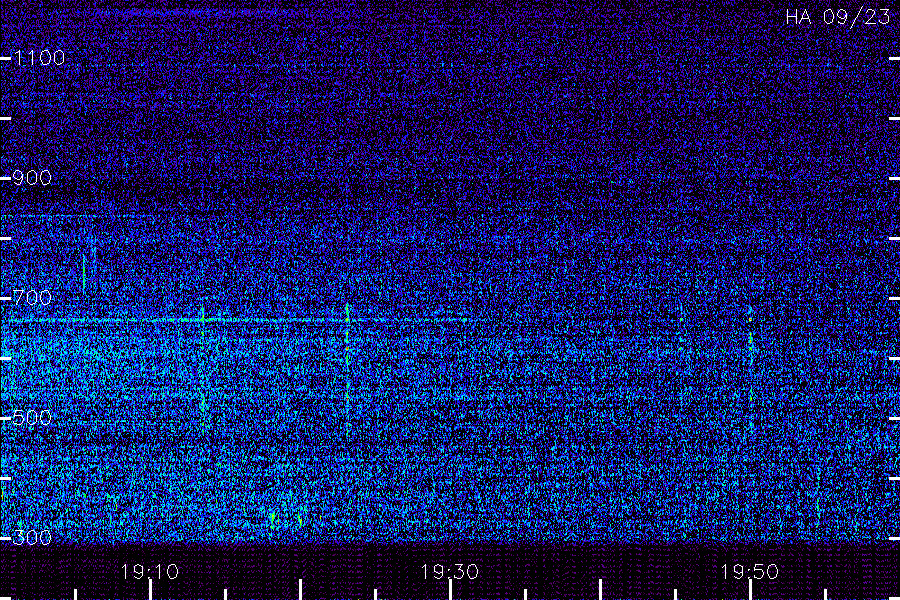Screen dimensions: 900x600
Task: Click the 19:30 time axis label
Action: pos(449,572)
